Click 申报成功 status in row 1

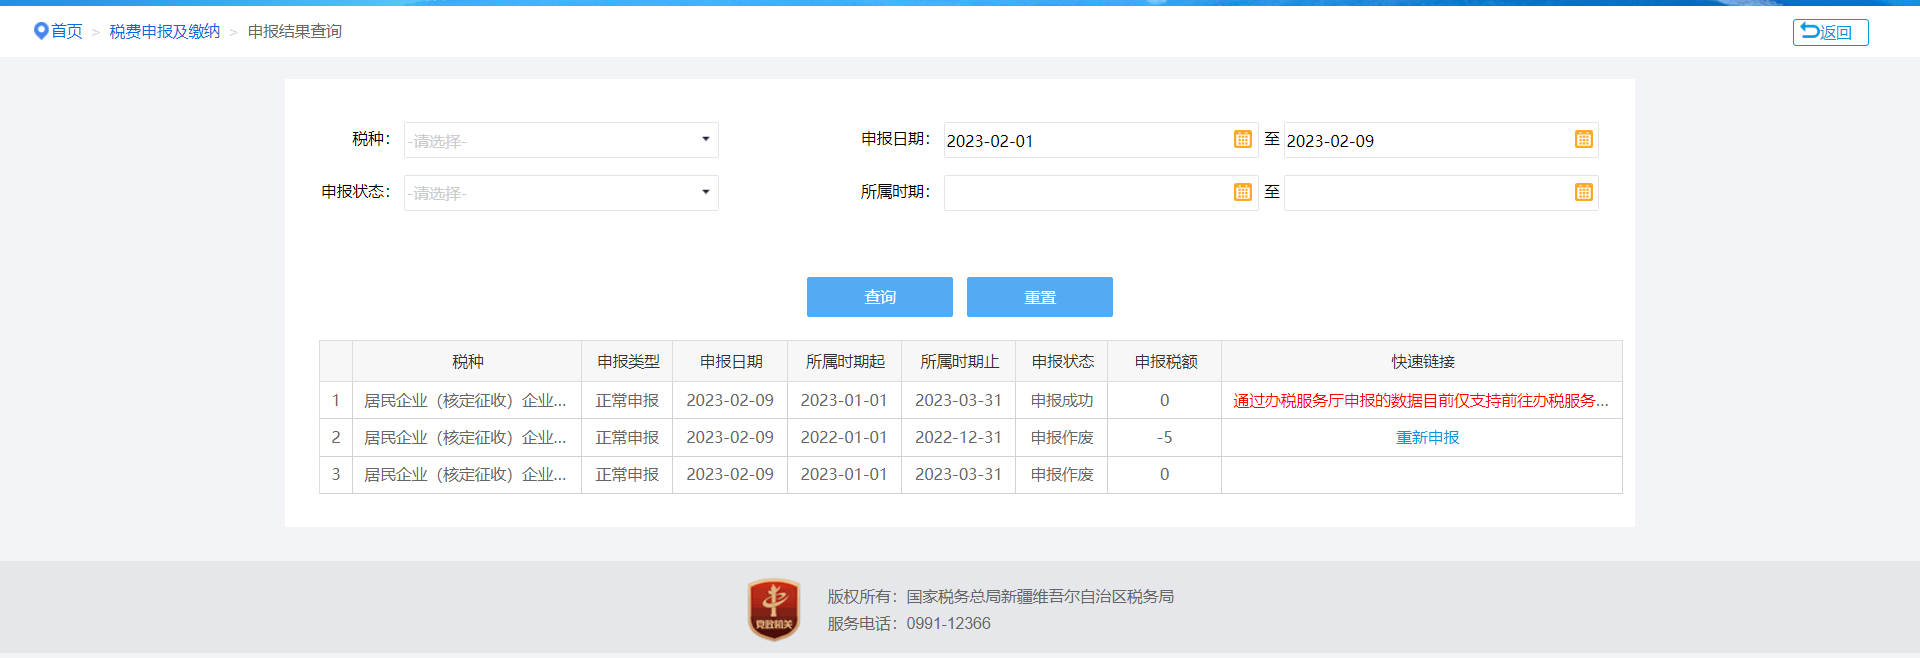[x=1062, y=400]
